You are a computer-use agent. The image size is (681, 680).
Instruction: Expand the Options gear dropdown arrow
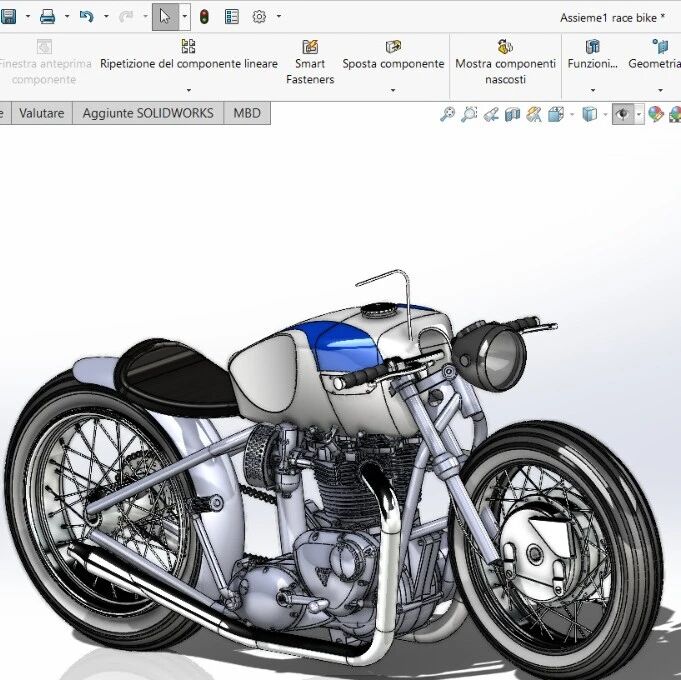click(x=279, y=17)
